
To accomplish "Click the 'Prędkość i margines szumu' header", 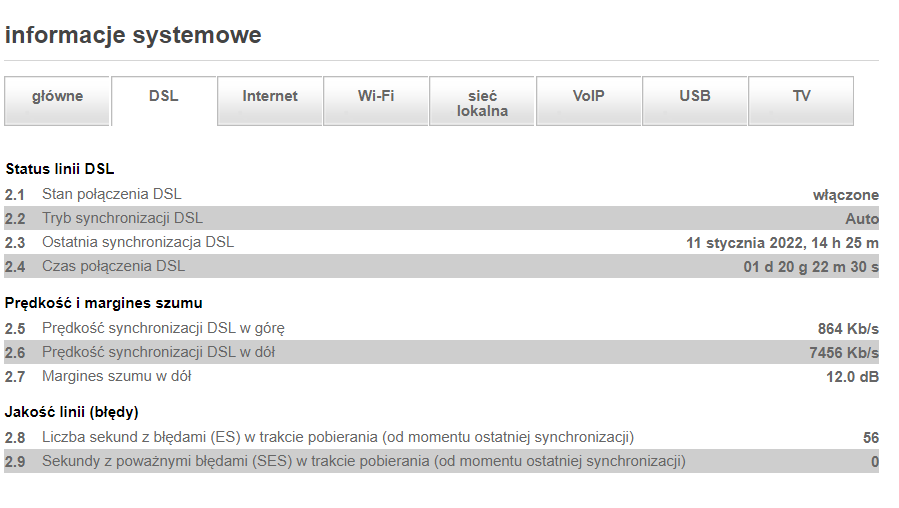I will 104,302.
